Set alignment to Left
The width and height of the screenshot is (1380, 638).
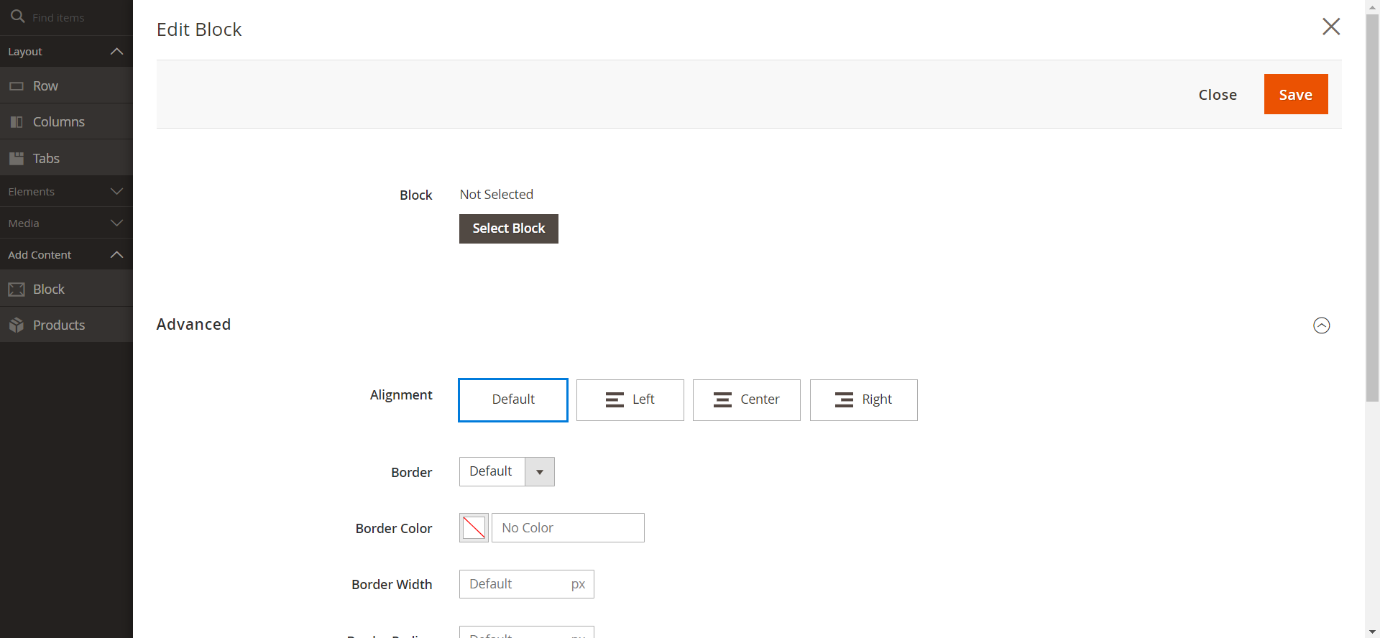pyautogui.click(x=630, y=400)
